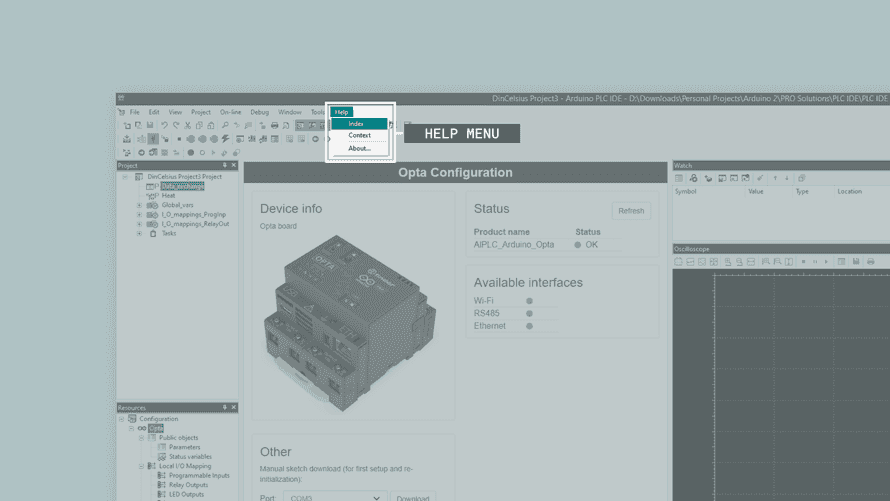Select Context in the Help menu

coord(359,136)
